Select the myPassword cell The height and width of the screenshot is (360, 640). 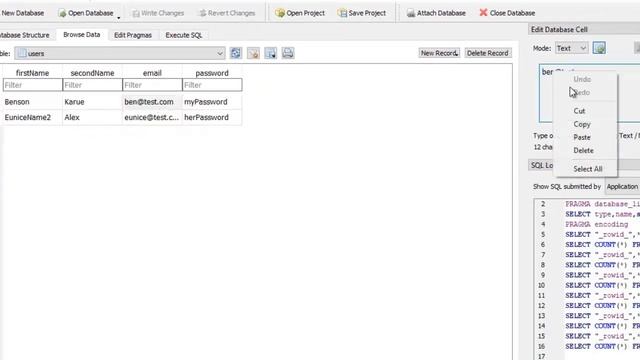[212, 102]
